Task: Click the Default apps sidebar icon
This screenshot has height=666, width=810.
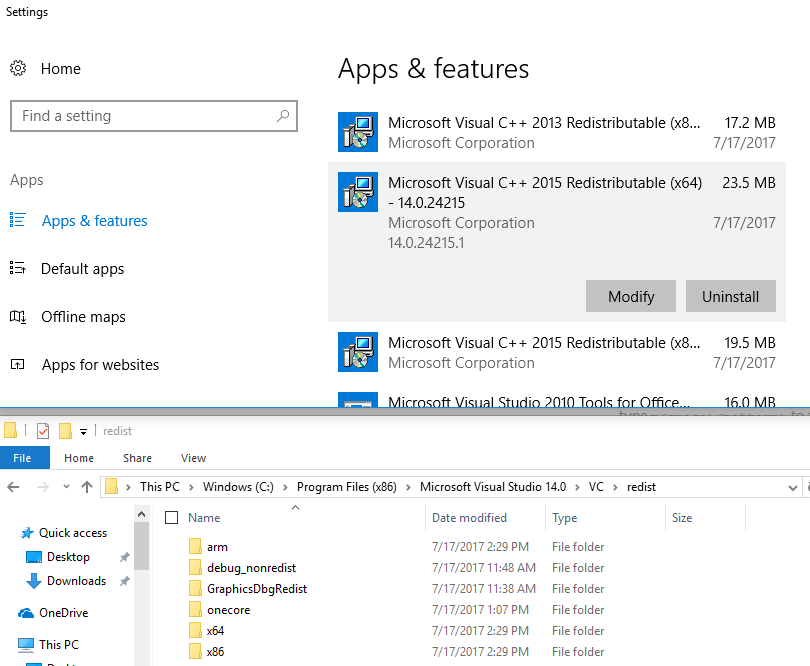Action: coord(18,268)
